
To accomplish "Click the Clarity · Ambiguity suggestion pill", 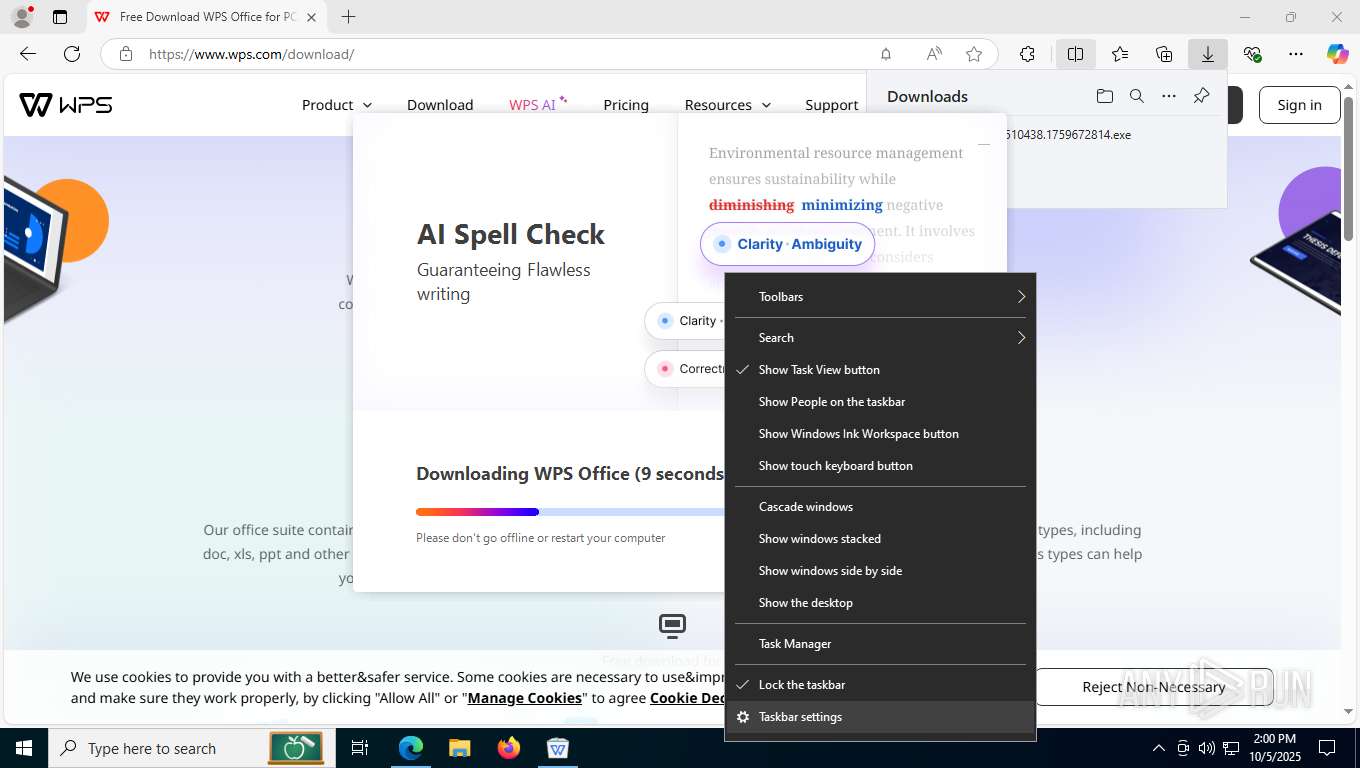I will click(x=788, y=244).
